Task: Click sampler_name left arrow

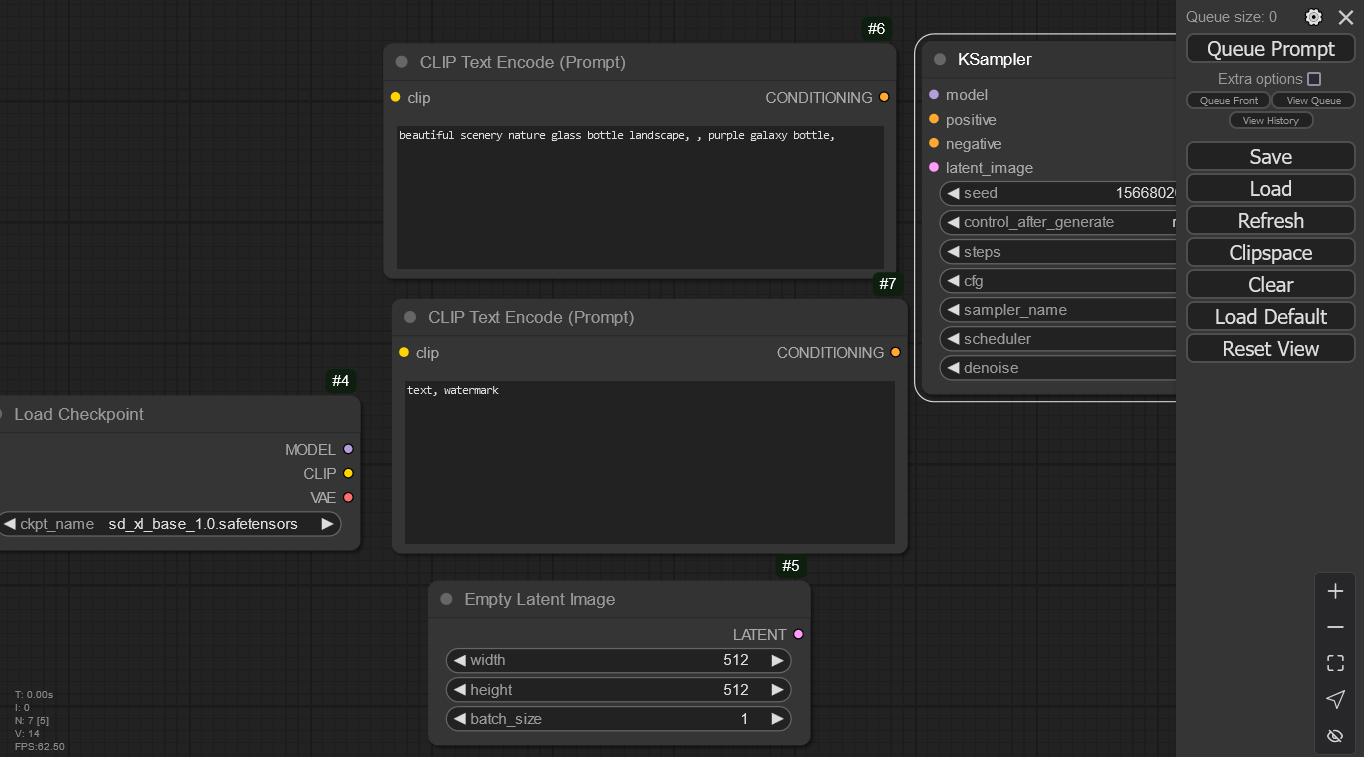Action: click(x=953, y=310)
